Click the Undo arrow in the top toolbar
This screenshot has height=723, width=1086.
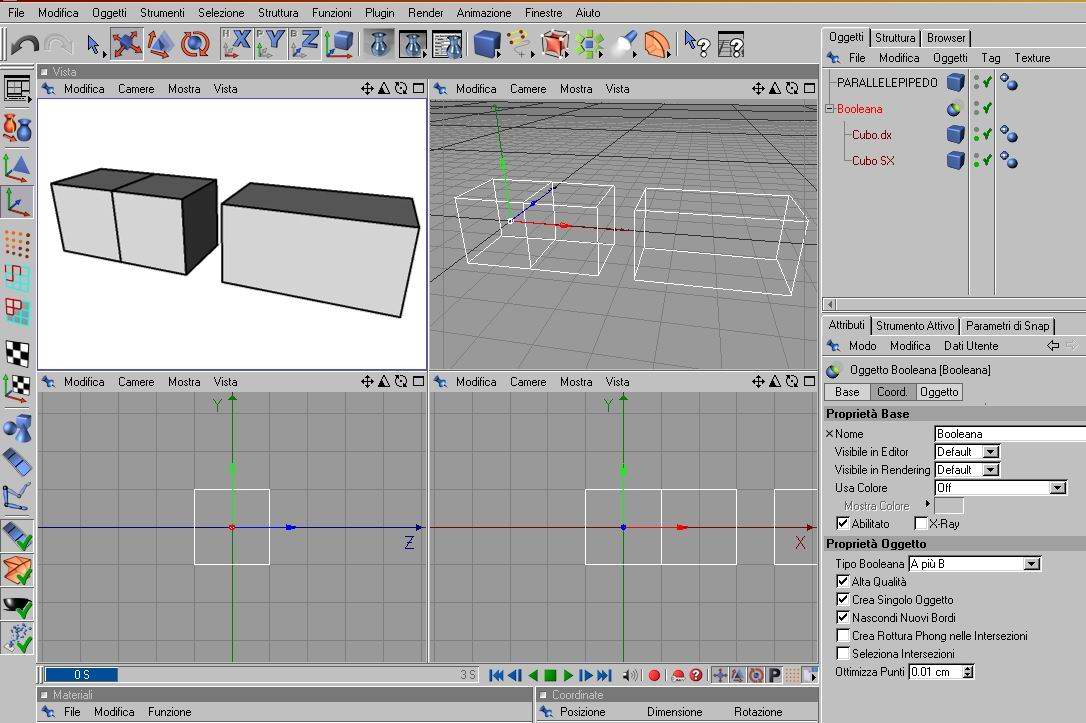pos(25,45)
